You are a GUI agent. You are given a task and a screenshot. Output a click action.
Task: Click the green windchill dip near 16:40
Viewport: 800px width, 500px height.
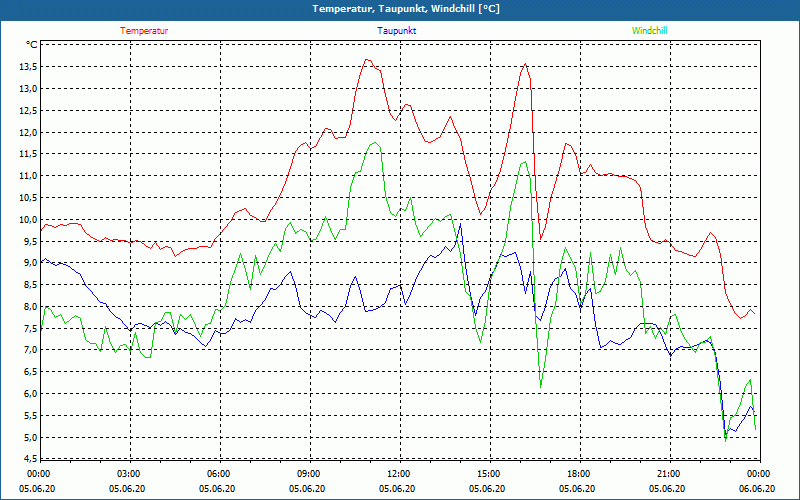point(541,387)
